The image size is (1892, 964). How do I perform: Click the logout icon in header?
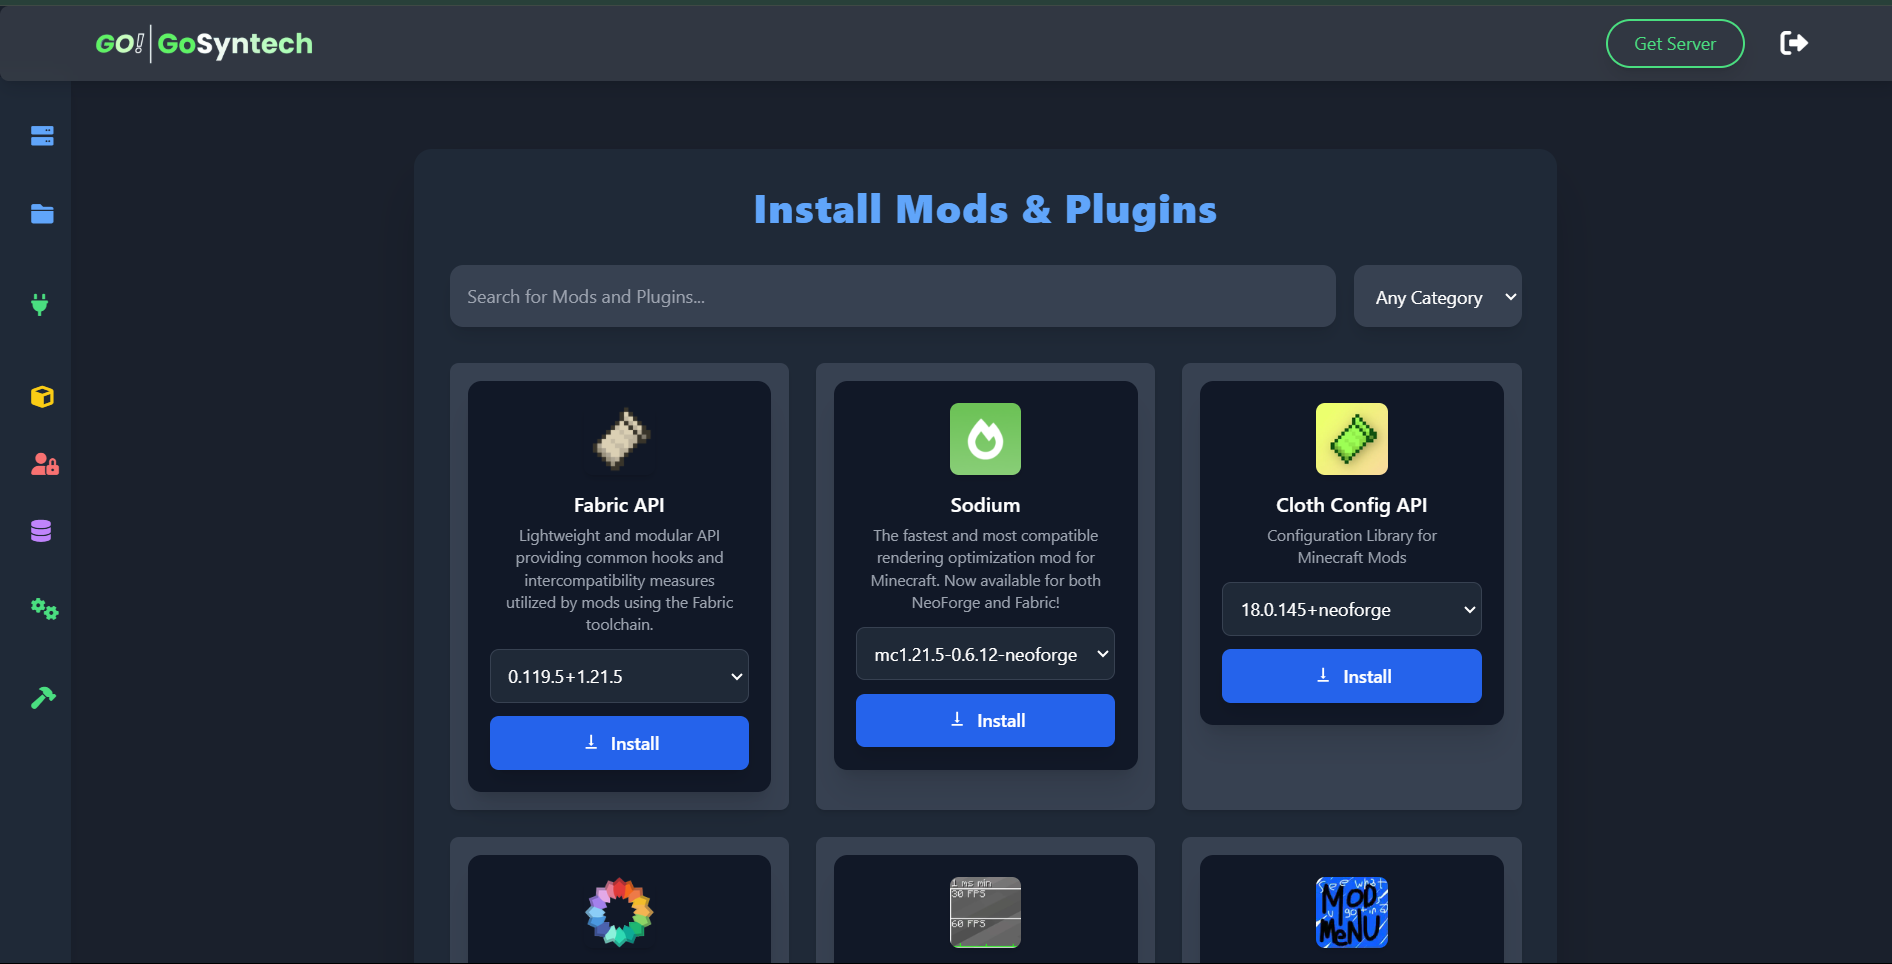coord(1794,43)
